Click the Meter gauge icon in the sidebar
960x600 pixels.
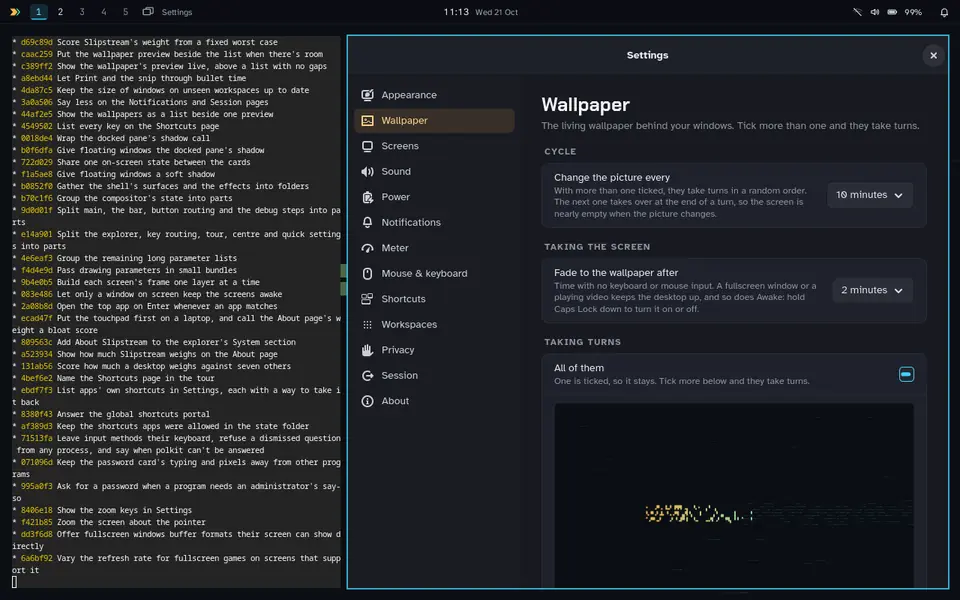pyautogui.click(x=367, y=248)
